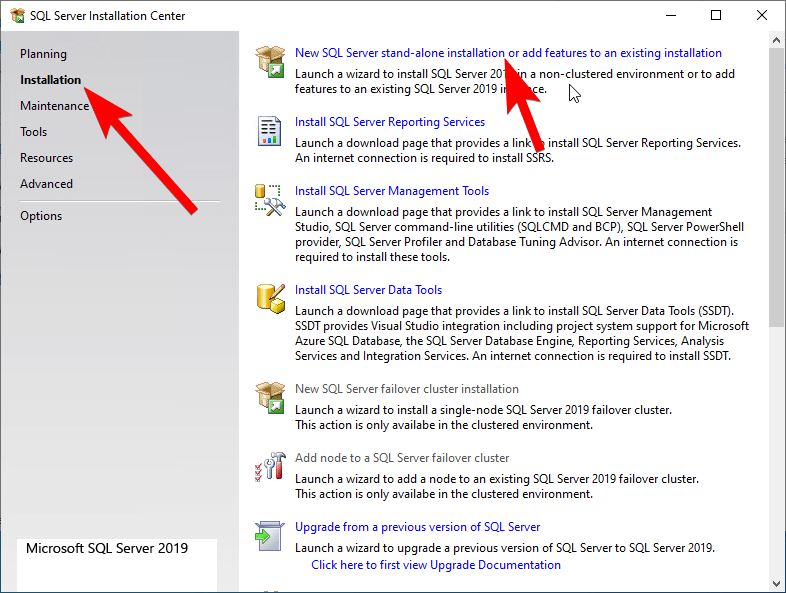Click New SQL Server failover cluster installation
The height and width of the screenshot is (593, 786).
[407, 389]
